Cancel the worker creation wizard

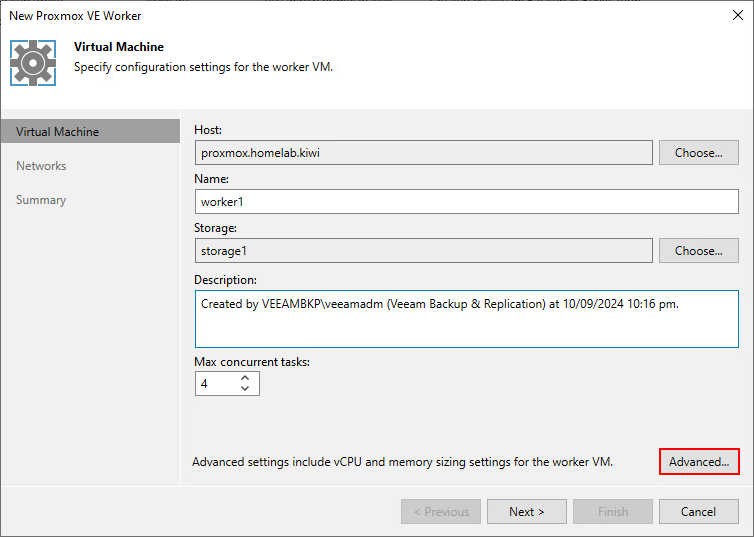[x=698, y=512]
